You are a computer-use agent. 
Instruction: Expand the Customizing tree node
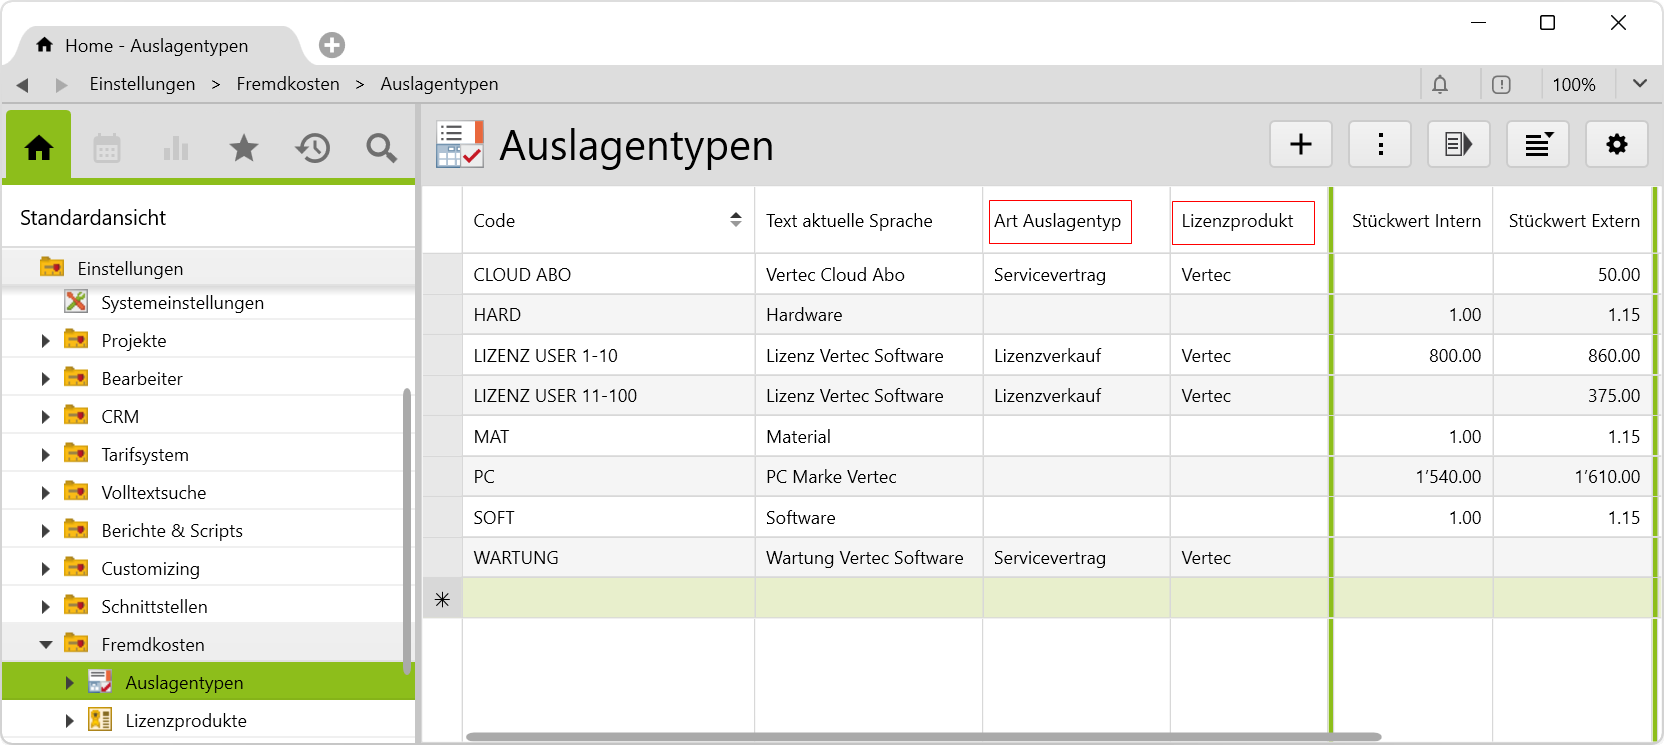[x=45, y=569]
